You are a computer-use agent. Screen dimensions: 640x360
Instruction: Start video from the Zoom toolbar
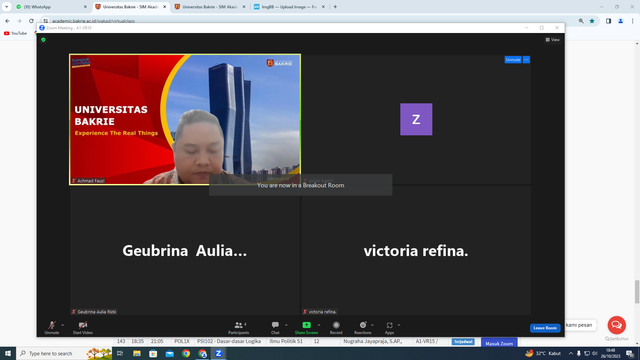coord(83,327)
